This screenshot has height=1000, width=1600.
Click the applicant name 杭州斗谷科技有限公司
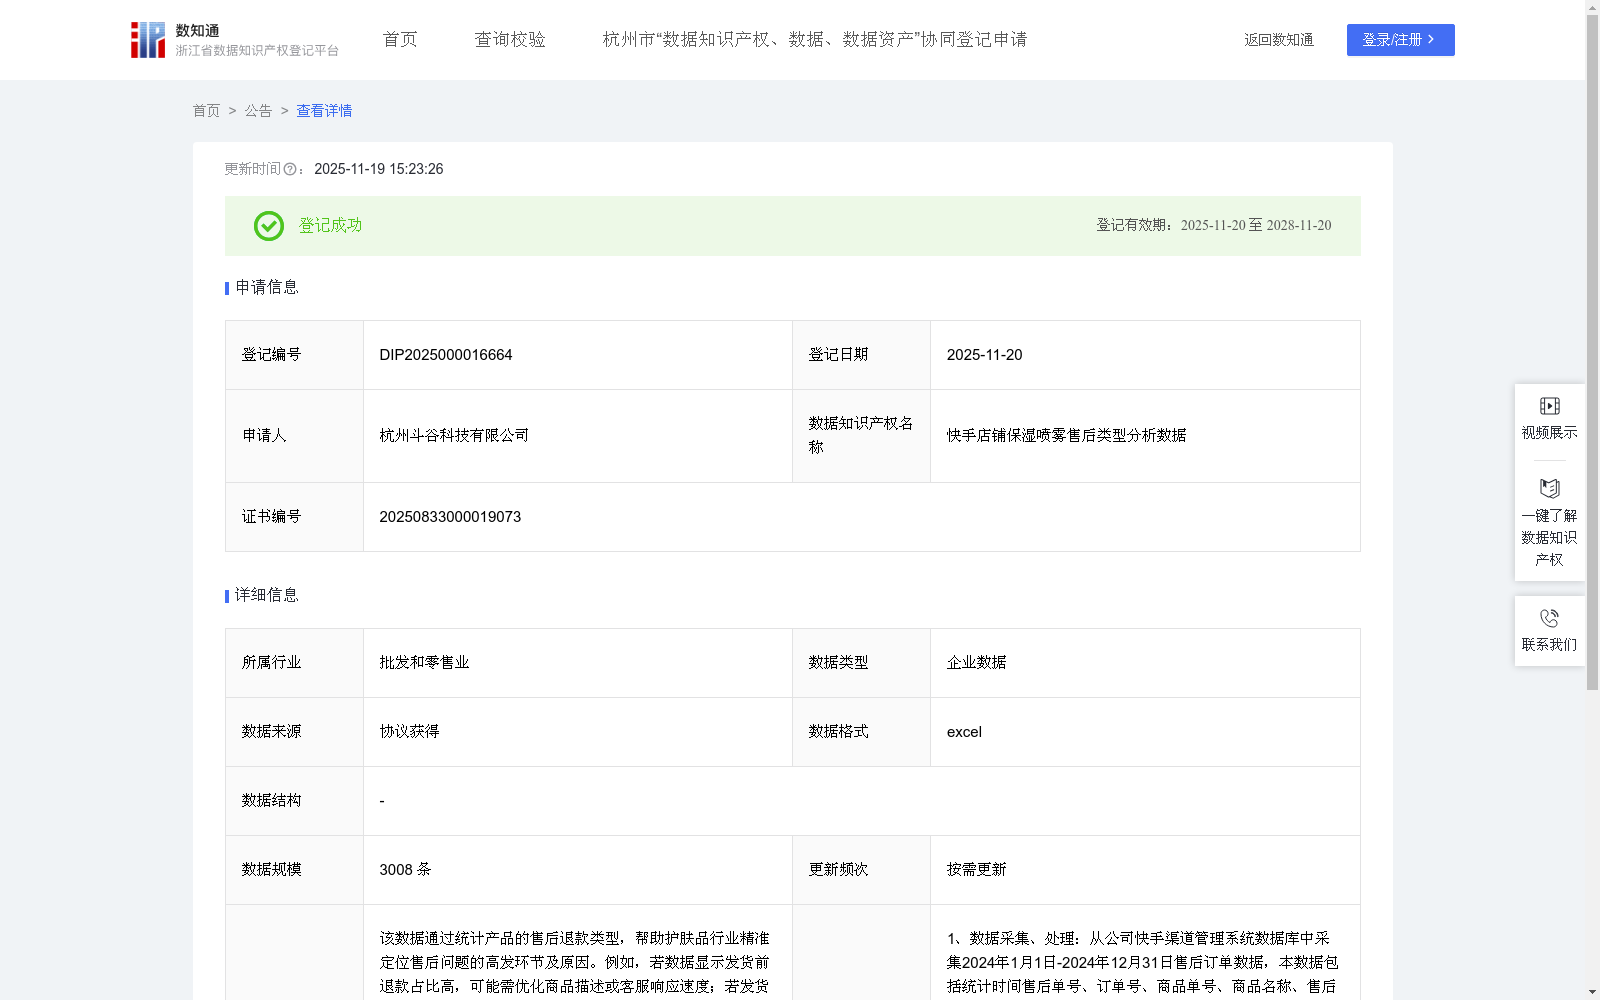tap(453, 435)
